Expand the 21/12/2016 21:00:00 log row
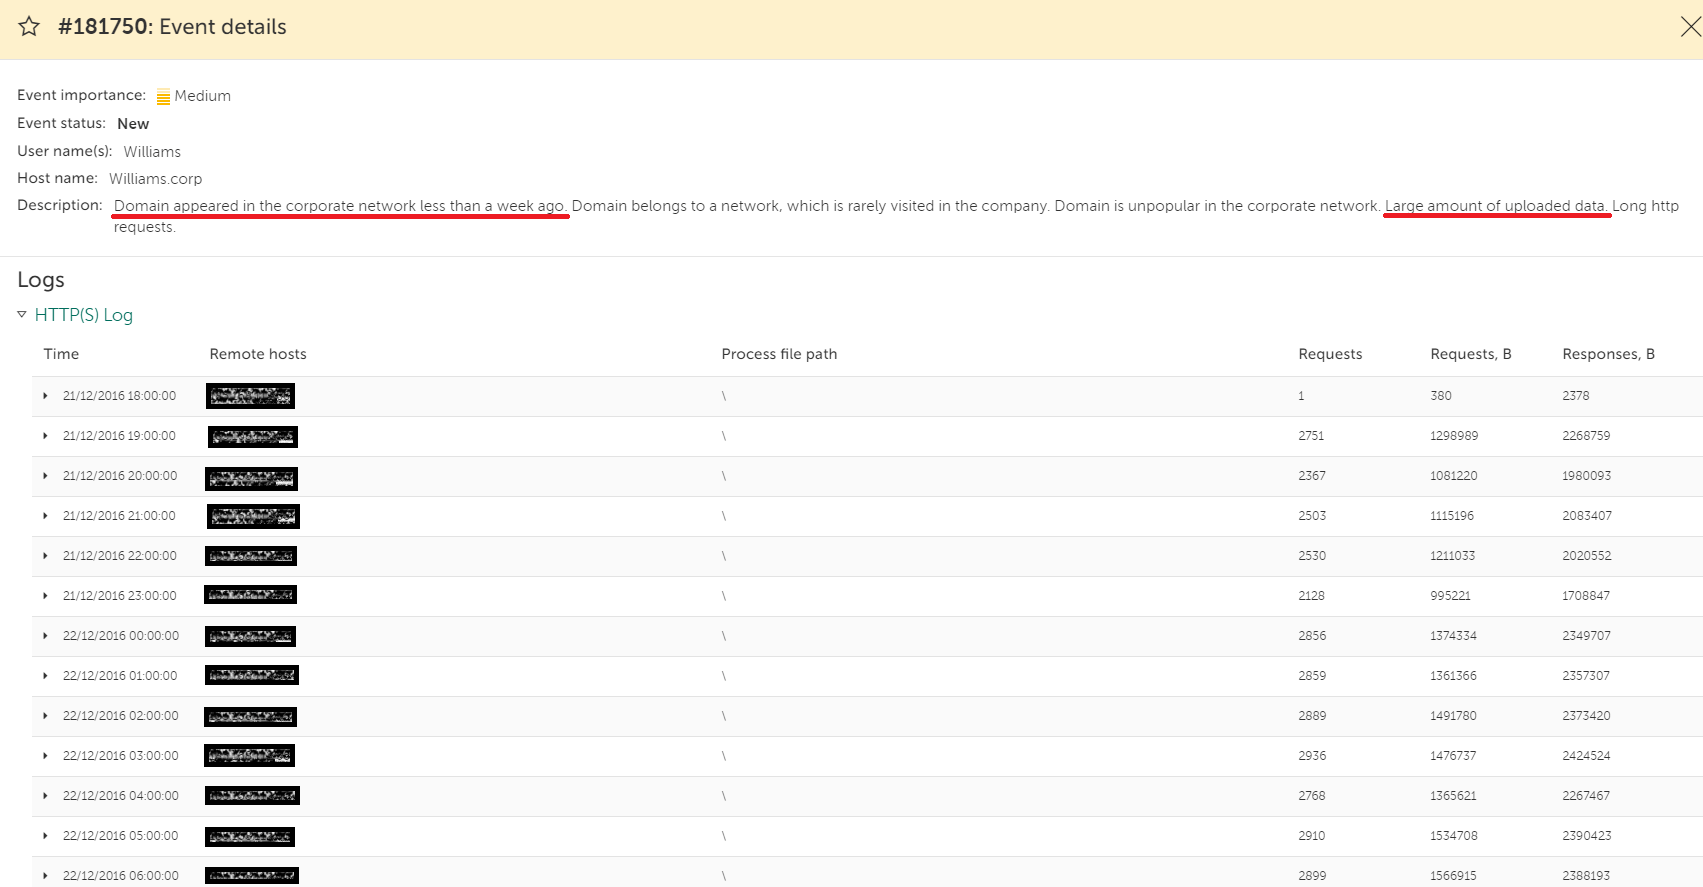Image resolution: width=1703 pixels, height=887 pixels. click(45, 516)
